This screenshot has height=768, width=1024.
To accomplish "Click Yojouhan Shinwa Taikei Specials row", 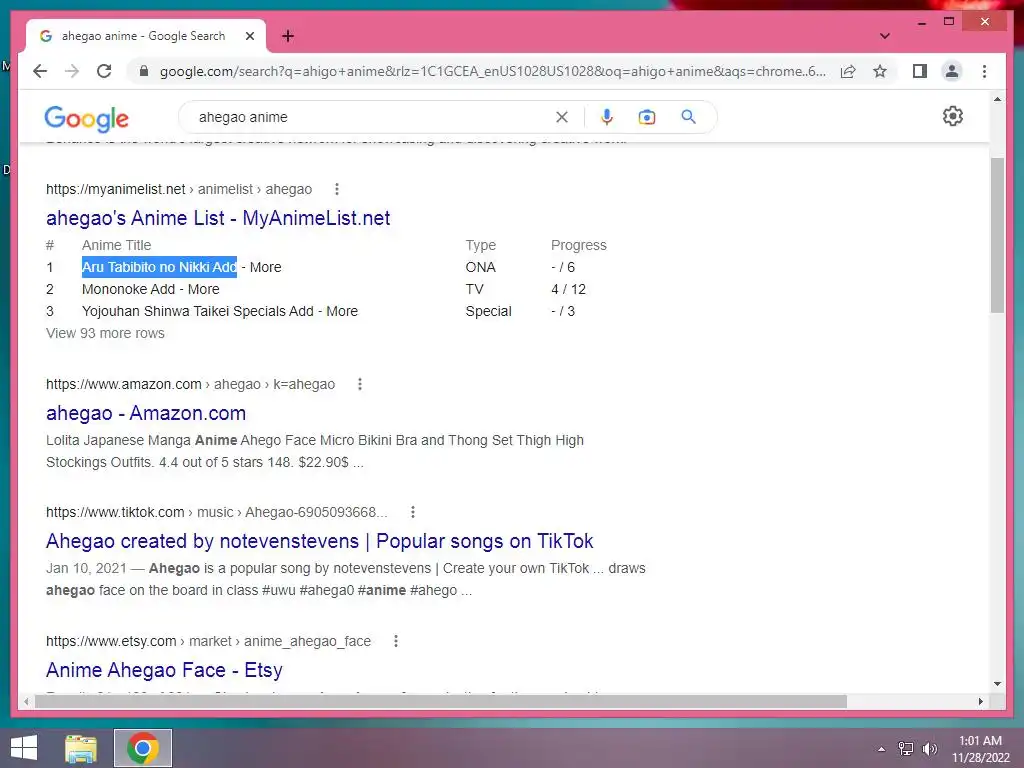I will [x=219, y=312].
